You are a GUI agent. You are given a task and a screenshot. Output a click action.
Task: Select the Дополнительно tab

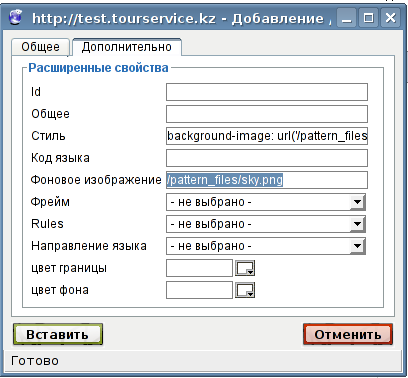127,47
